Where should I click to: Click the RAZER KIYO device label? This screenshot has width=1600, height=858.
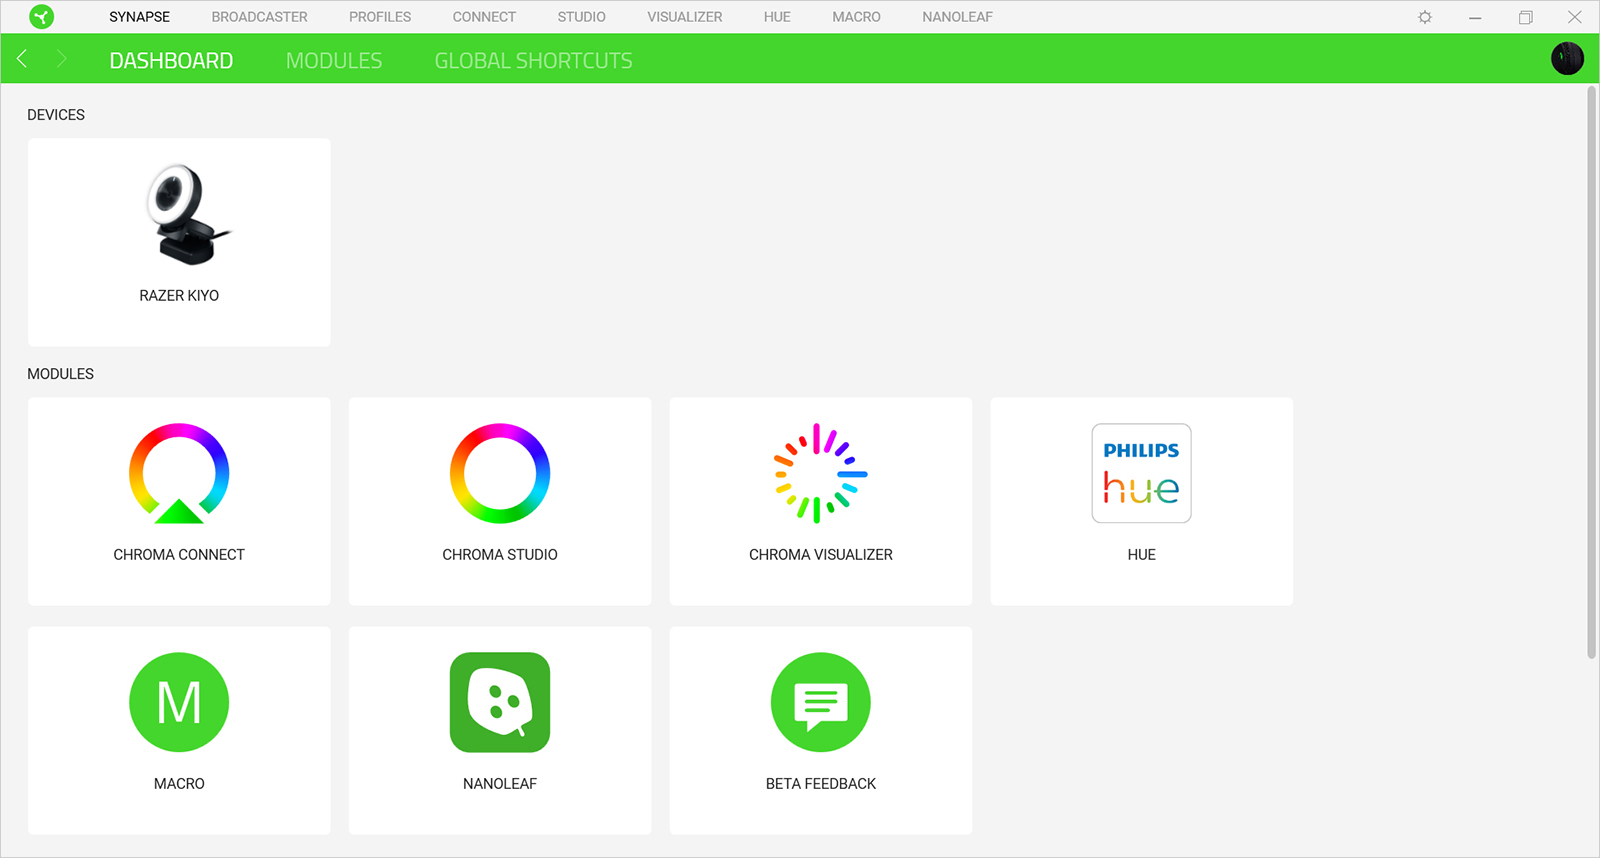(179, 296)
